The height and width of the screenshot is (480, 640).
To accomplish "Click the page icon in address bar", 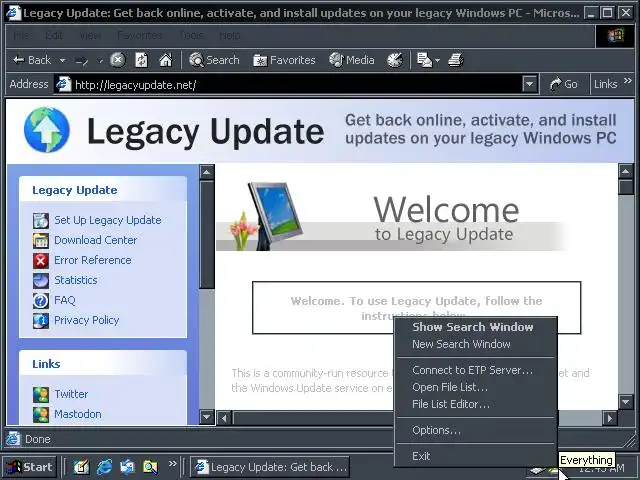I will coord(63,84).
